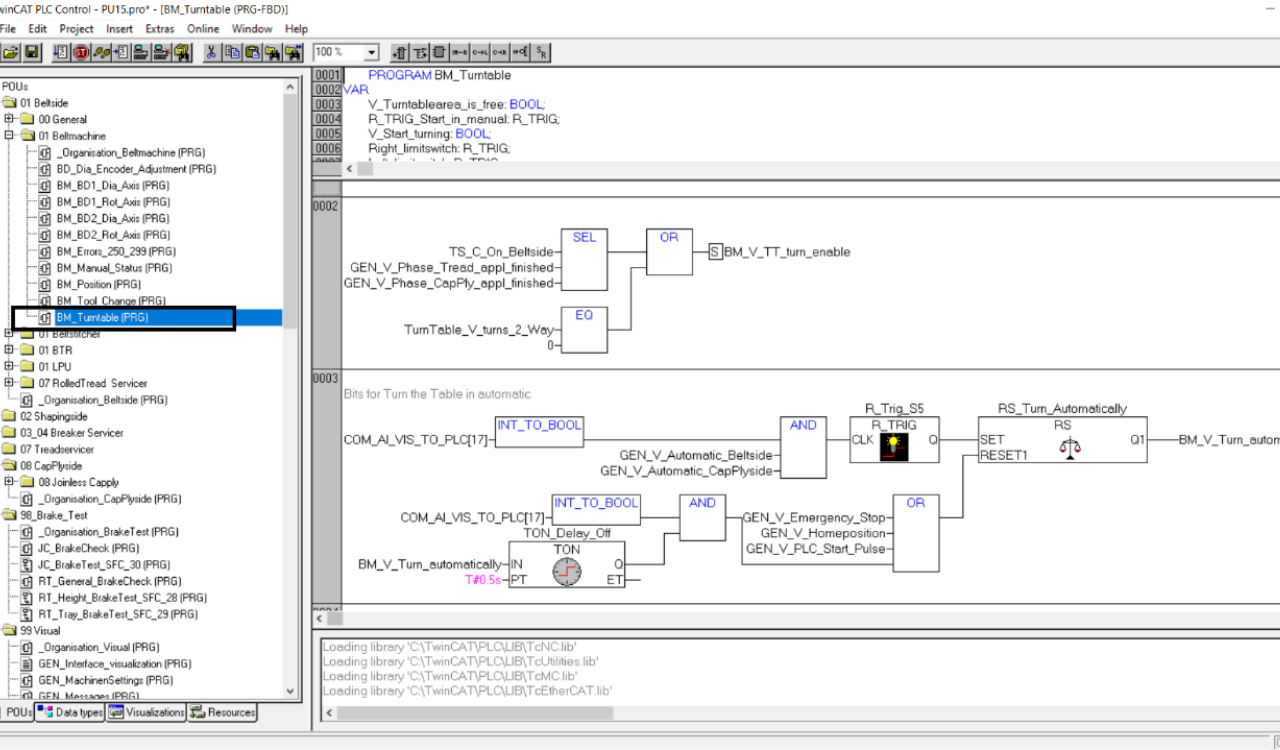Expand the 00 General folder

(x=10, y=119)
